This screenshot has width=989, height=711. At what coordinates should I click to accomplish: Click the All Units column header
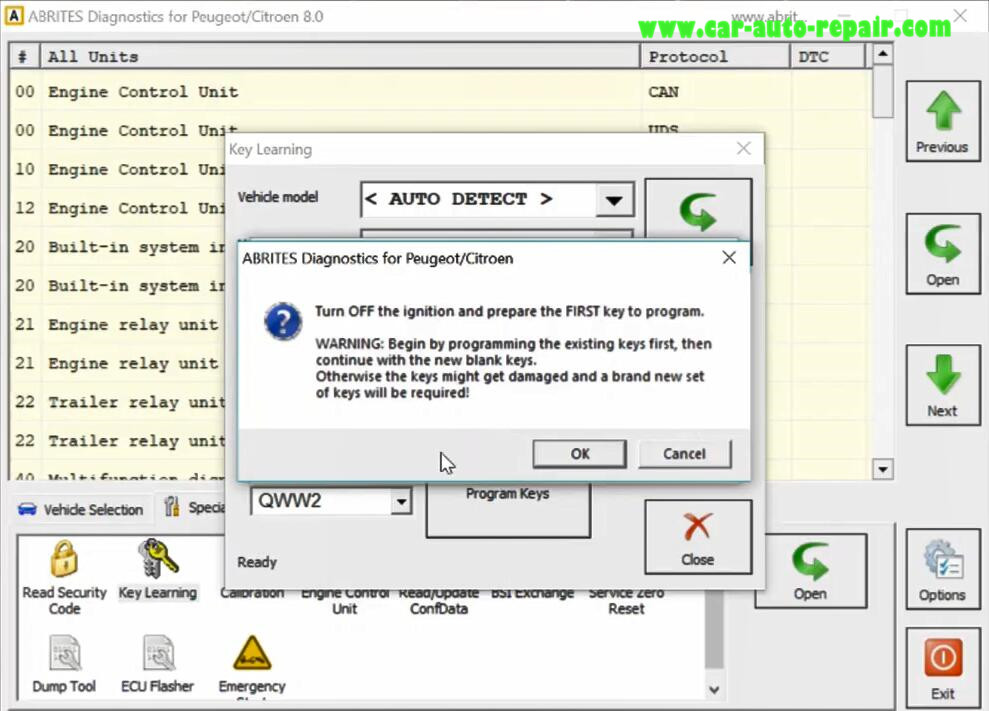tap(340, 57)
